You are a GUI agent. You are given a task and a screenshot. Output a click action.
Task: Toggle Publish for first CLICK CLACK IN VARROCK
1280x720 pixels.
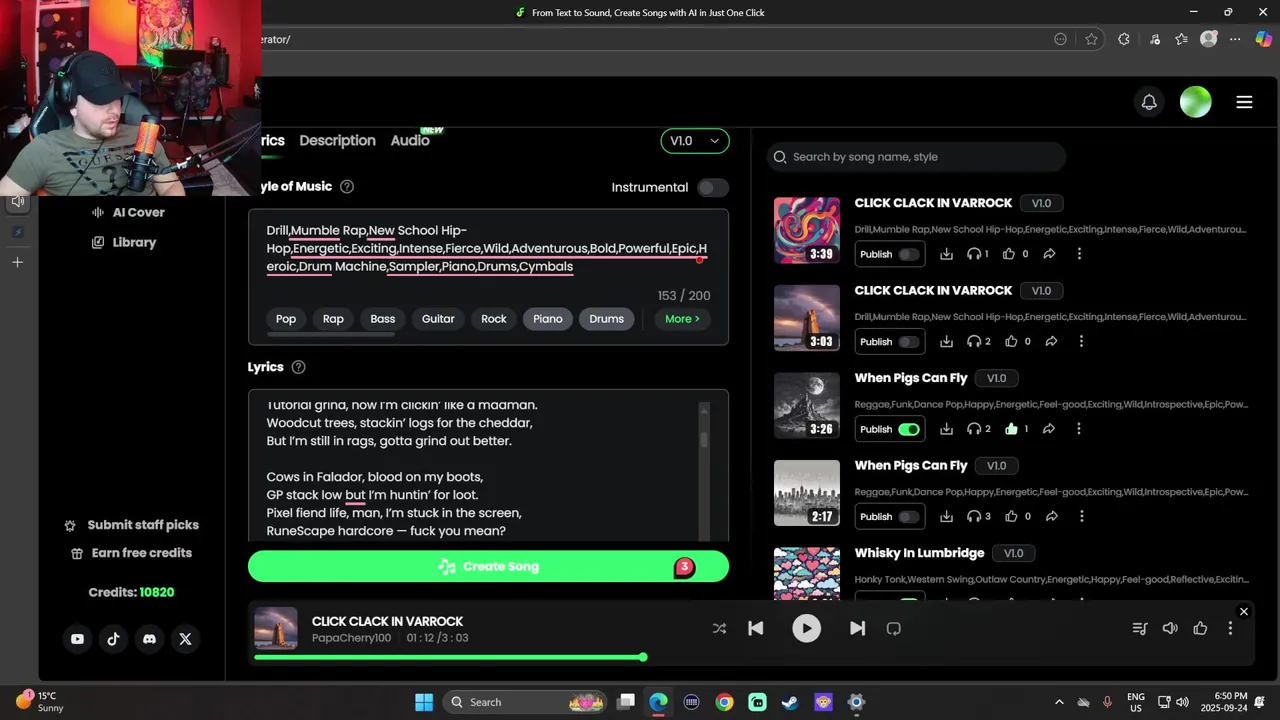tap(908, 254)
